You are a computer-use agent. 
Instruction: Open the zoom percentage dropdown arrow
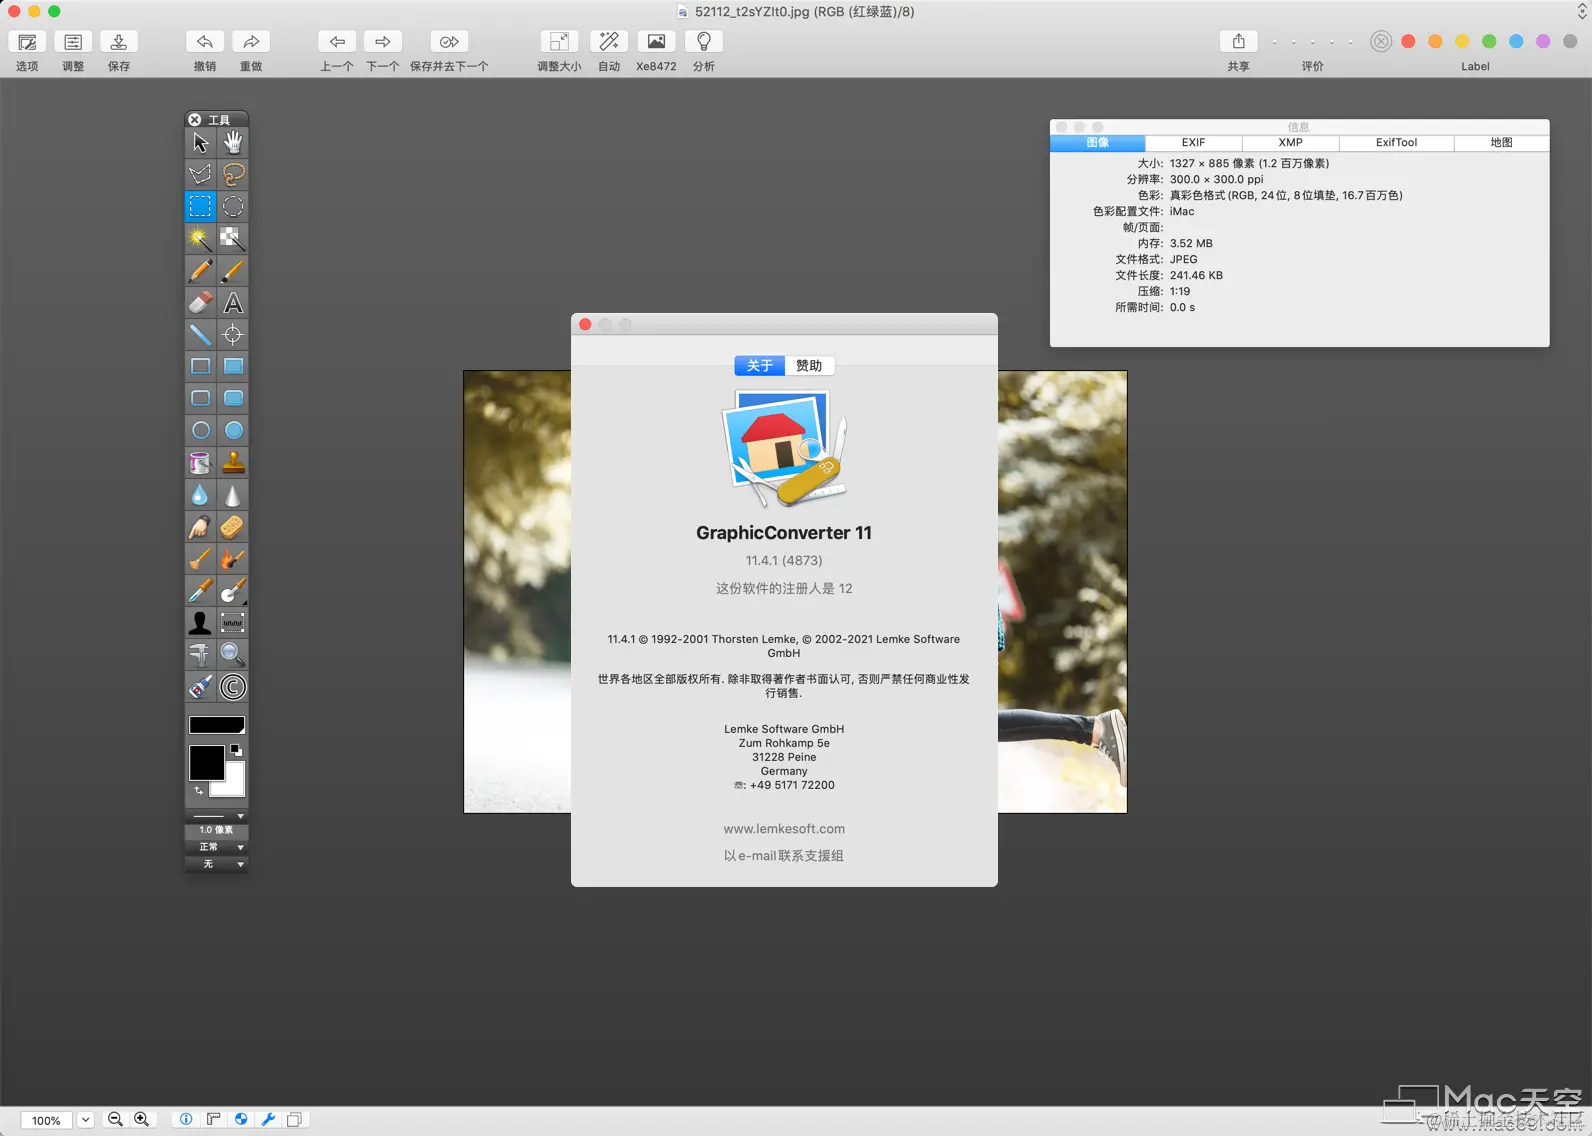click(x=86, y=1120)
